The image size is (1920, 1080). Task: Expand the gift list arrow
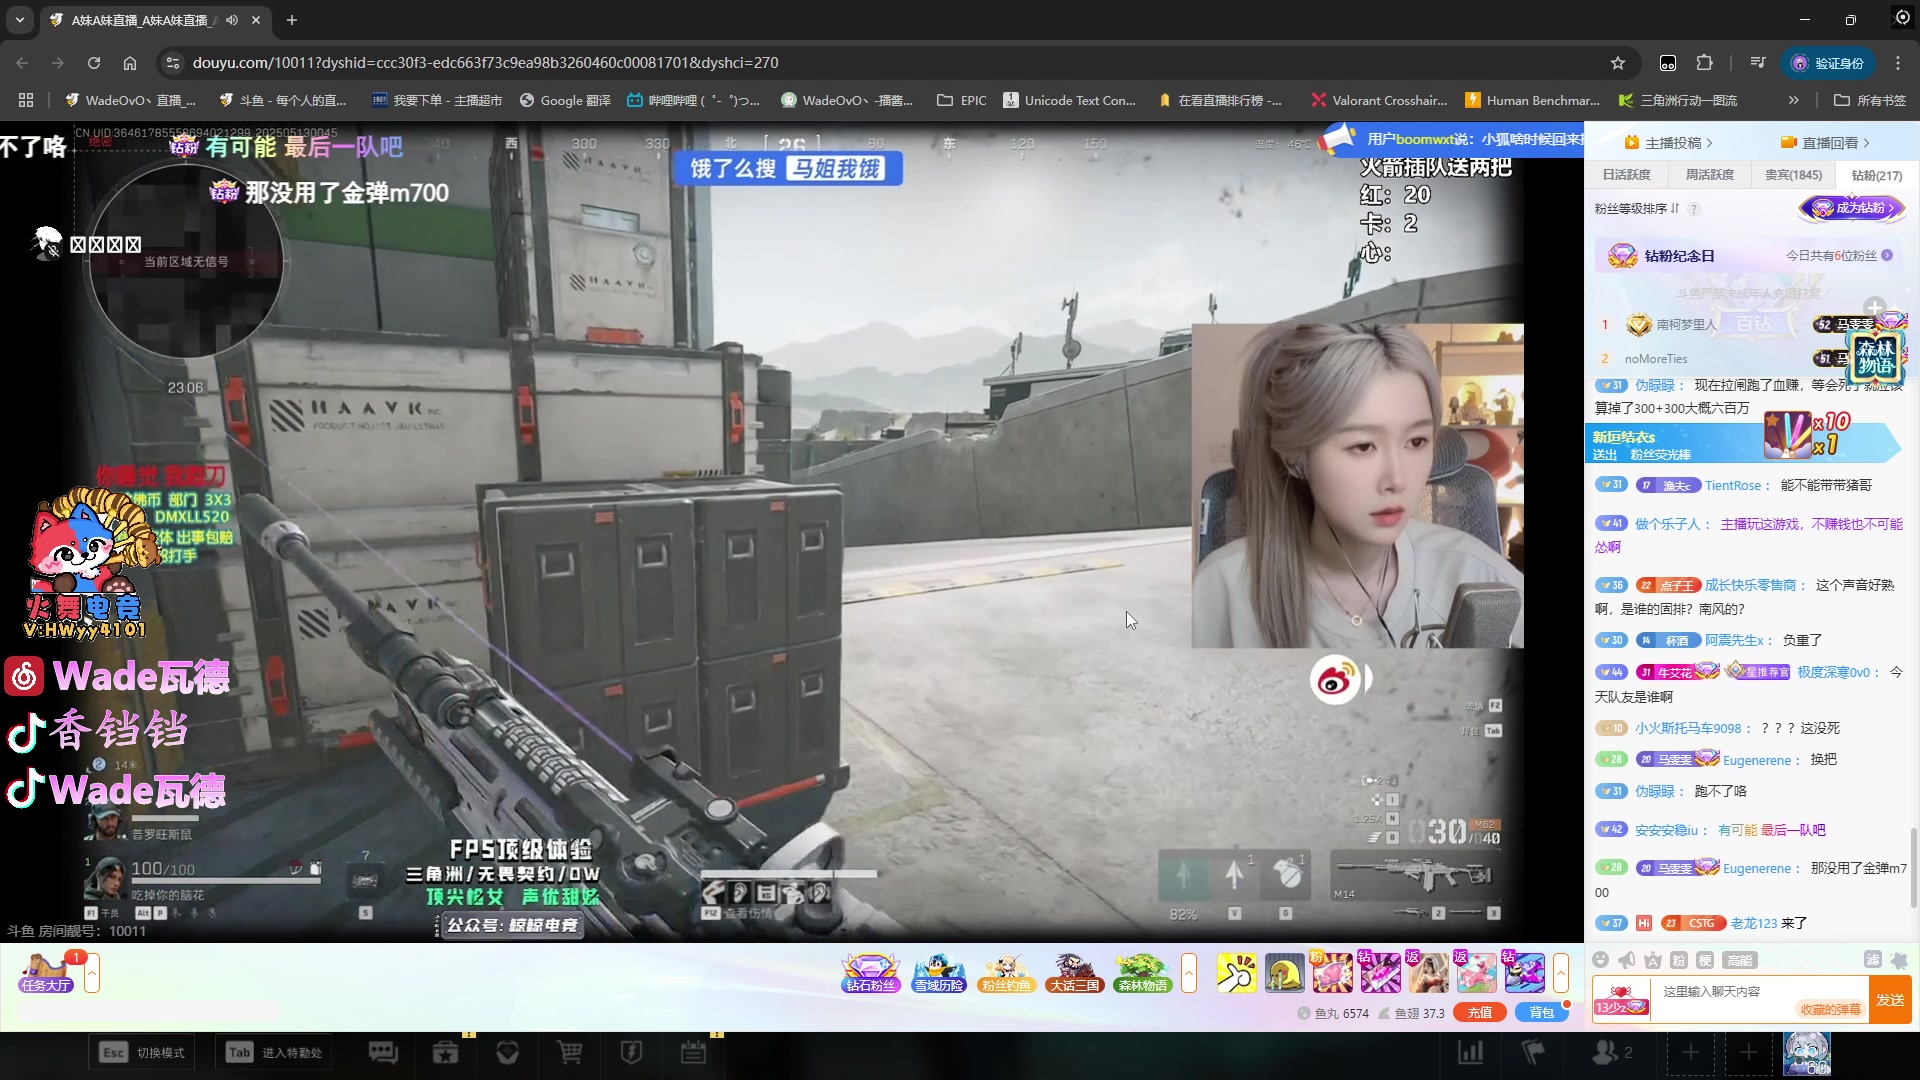(x=1560, y=973)
